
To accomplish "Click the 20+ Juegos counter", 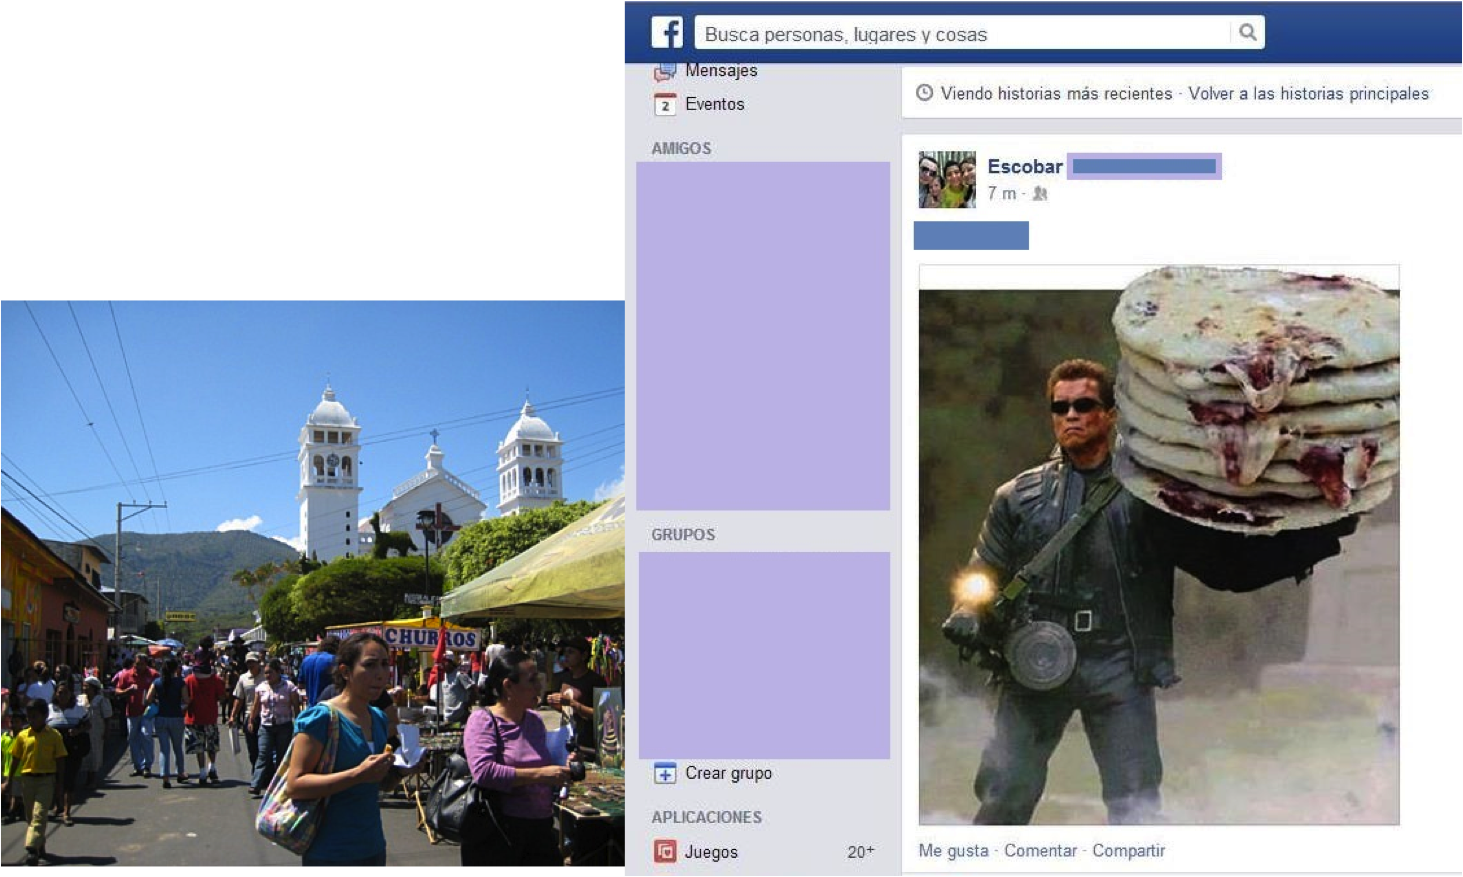I will pyautogui.click(x=860, y=852).
